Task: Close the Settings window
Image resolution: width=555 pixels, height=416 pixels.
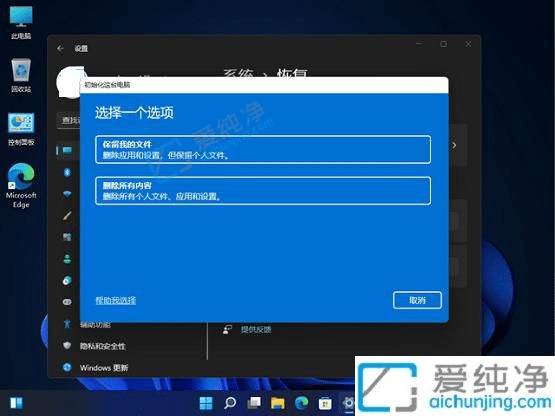Action: pyautogui.click(x=468, y=44)
